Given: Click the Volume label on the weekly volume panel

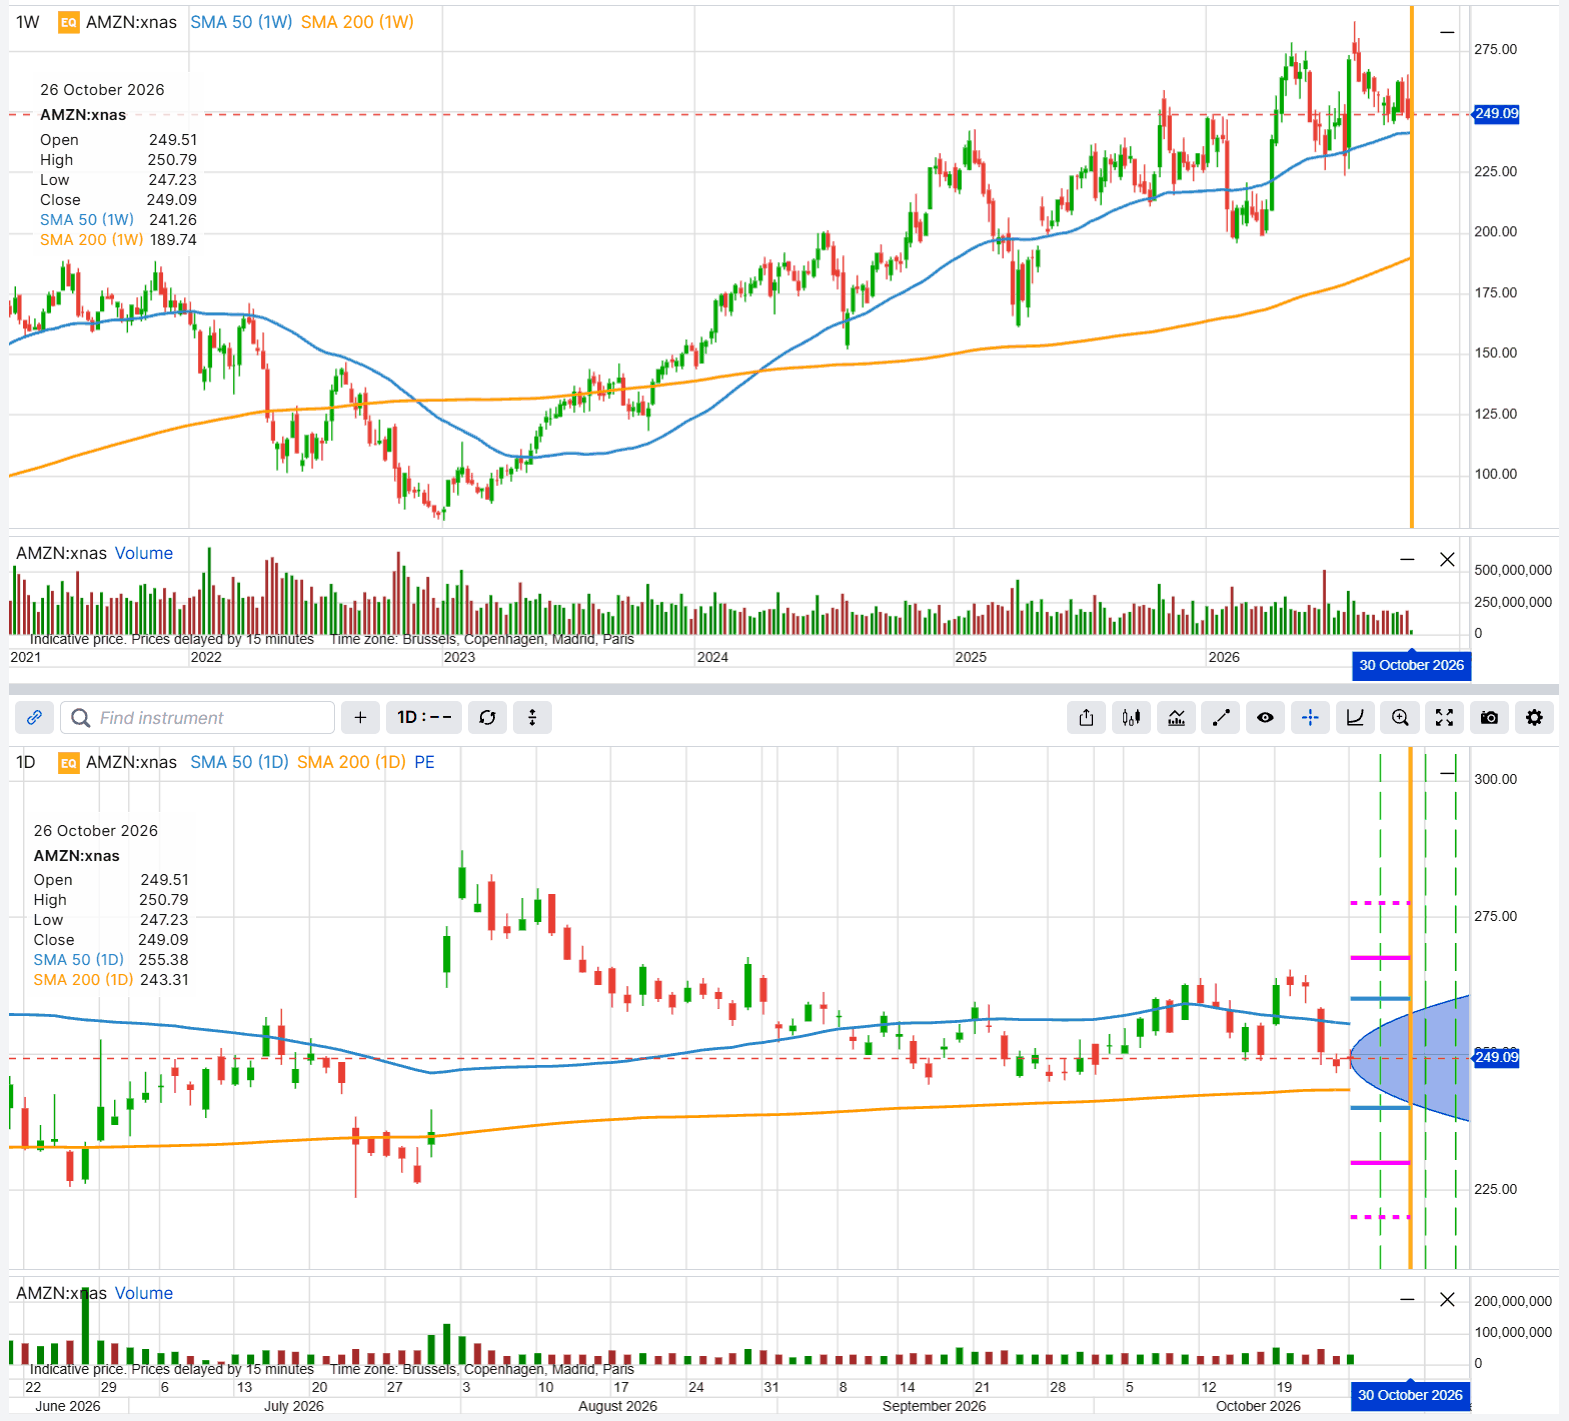Looking at the screenshot, I should [144, 553].
